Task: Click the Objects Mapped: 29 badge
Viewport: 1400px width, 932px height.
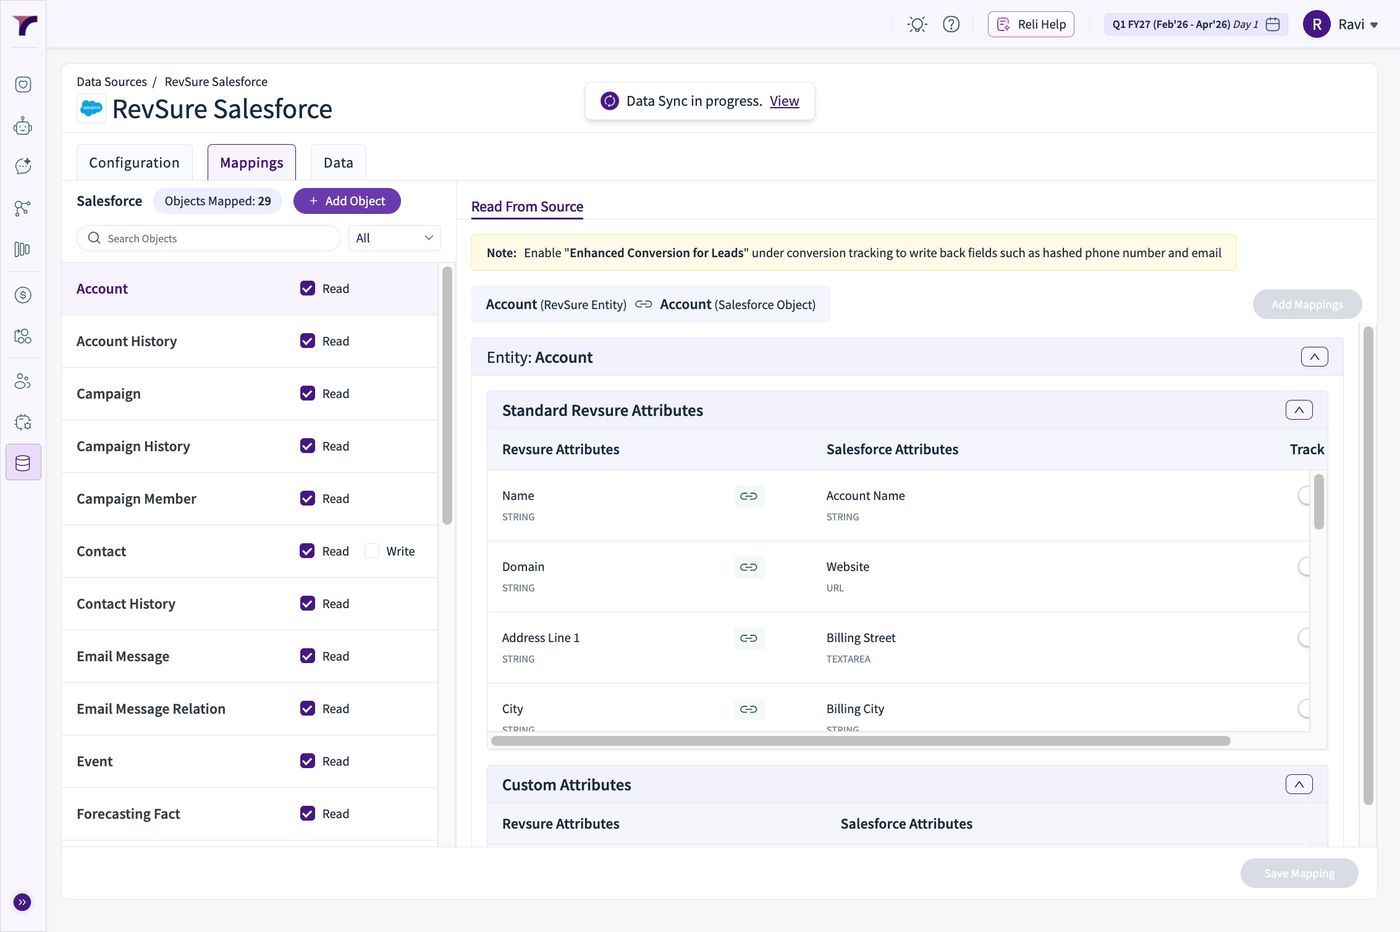Action: pos(218,201)
